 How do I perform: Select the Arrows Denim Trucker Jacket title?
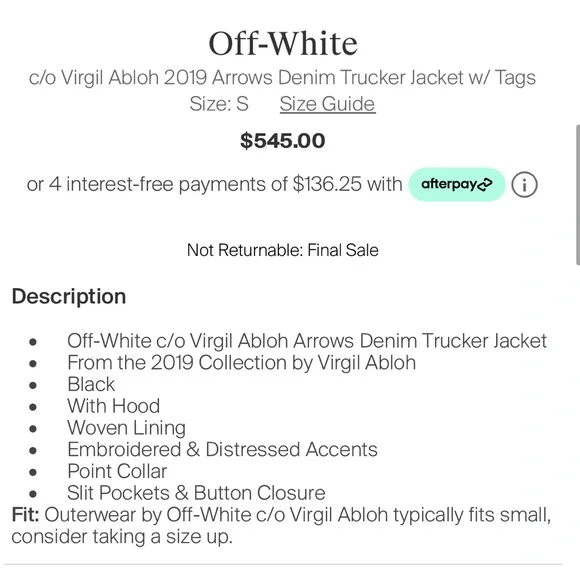(x=282, y=78)
